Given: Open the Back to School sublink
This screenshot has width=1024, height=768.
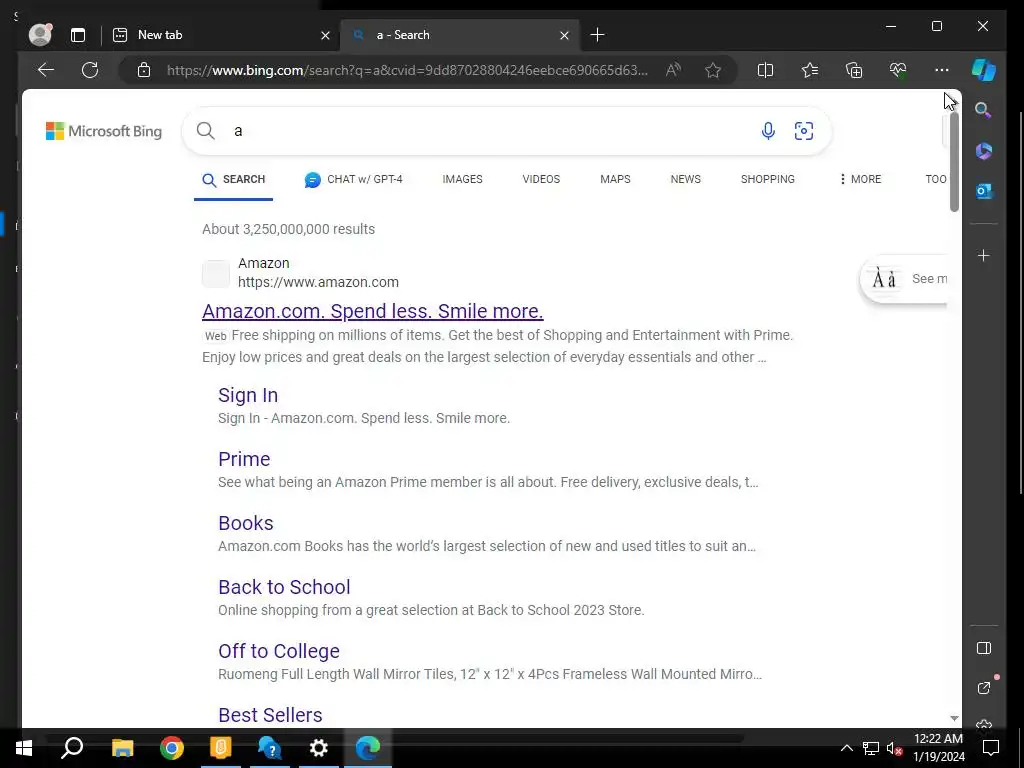Looking at the screenshot, I should (x=284, y=587).
